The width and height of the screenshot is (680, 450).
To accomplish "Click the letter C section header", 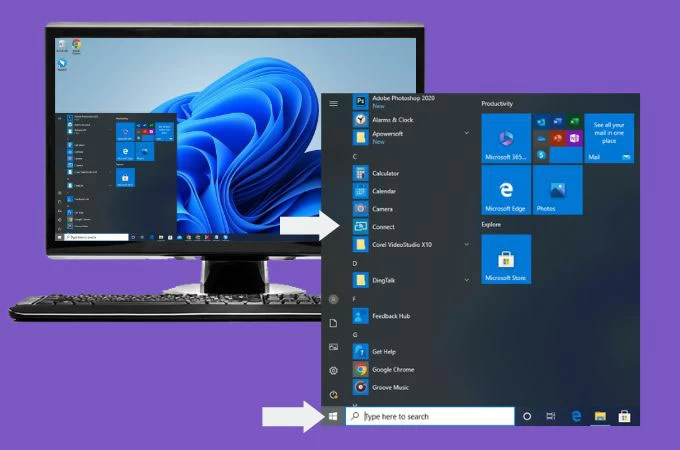I will [x=355, y=157].
